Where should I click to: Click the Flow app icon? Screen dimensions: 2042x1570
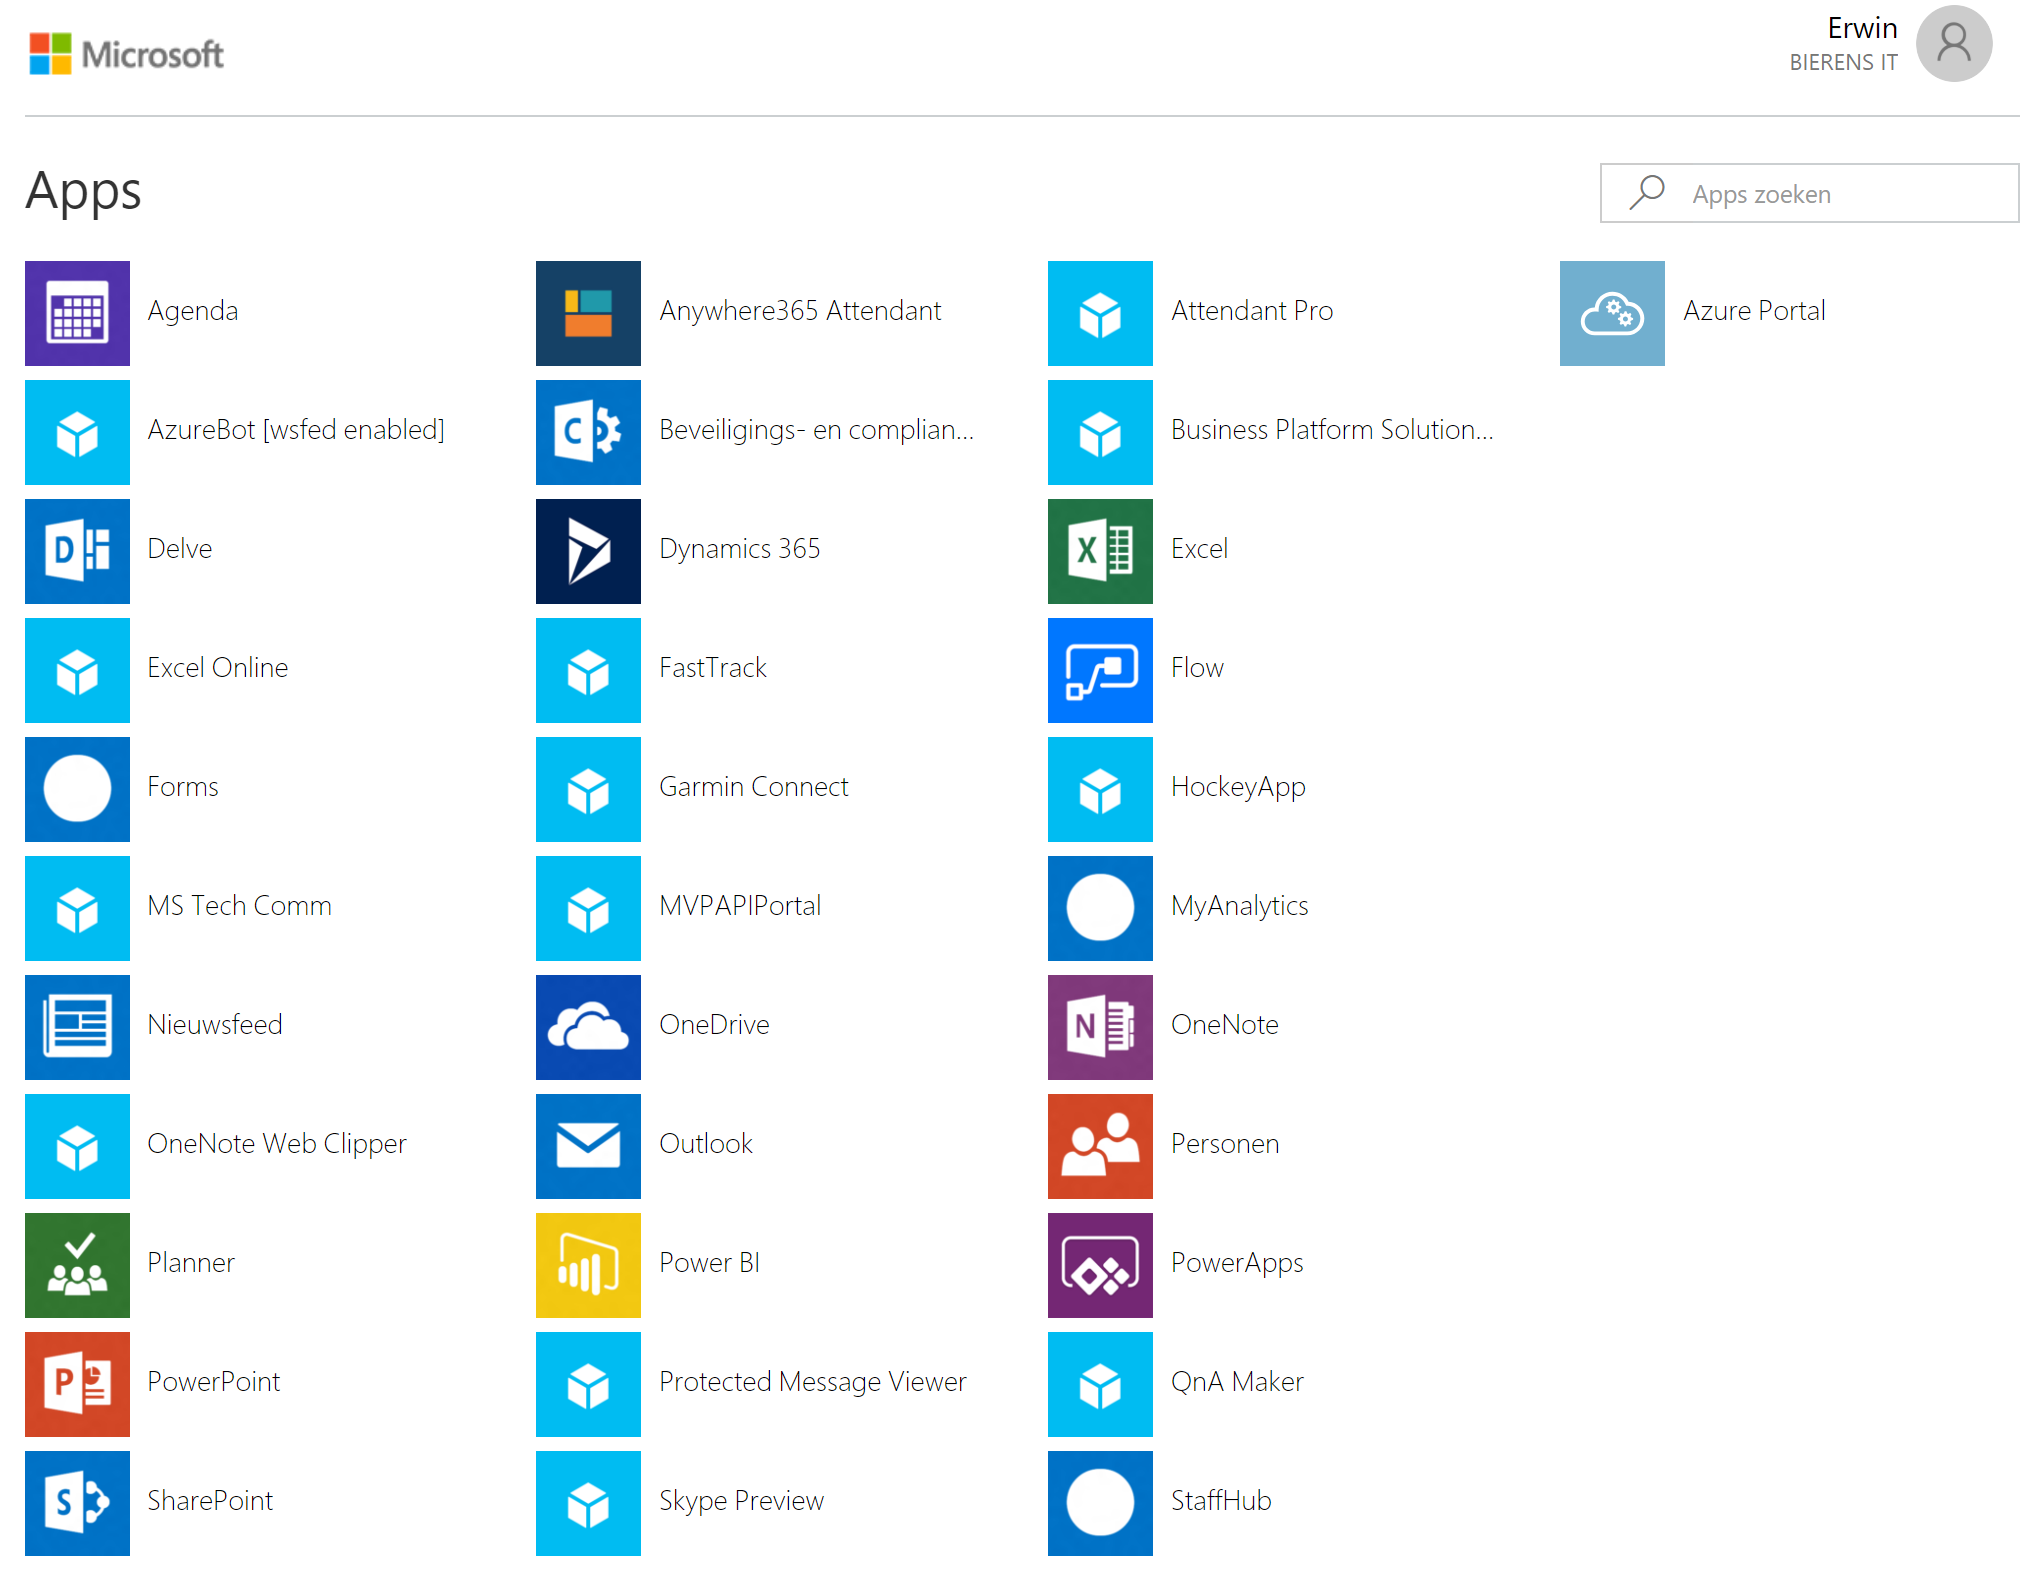(x=1100, y=670)
